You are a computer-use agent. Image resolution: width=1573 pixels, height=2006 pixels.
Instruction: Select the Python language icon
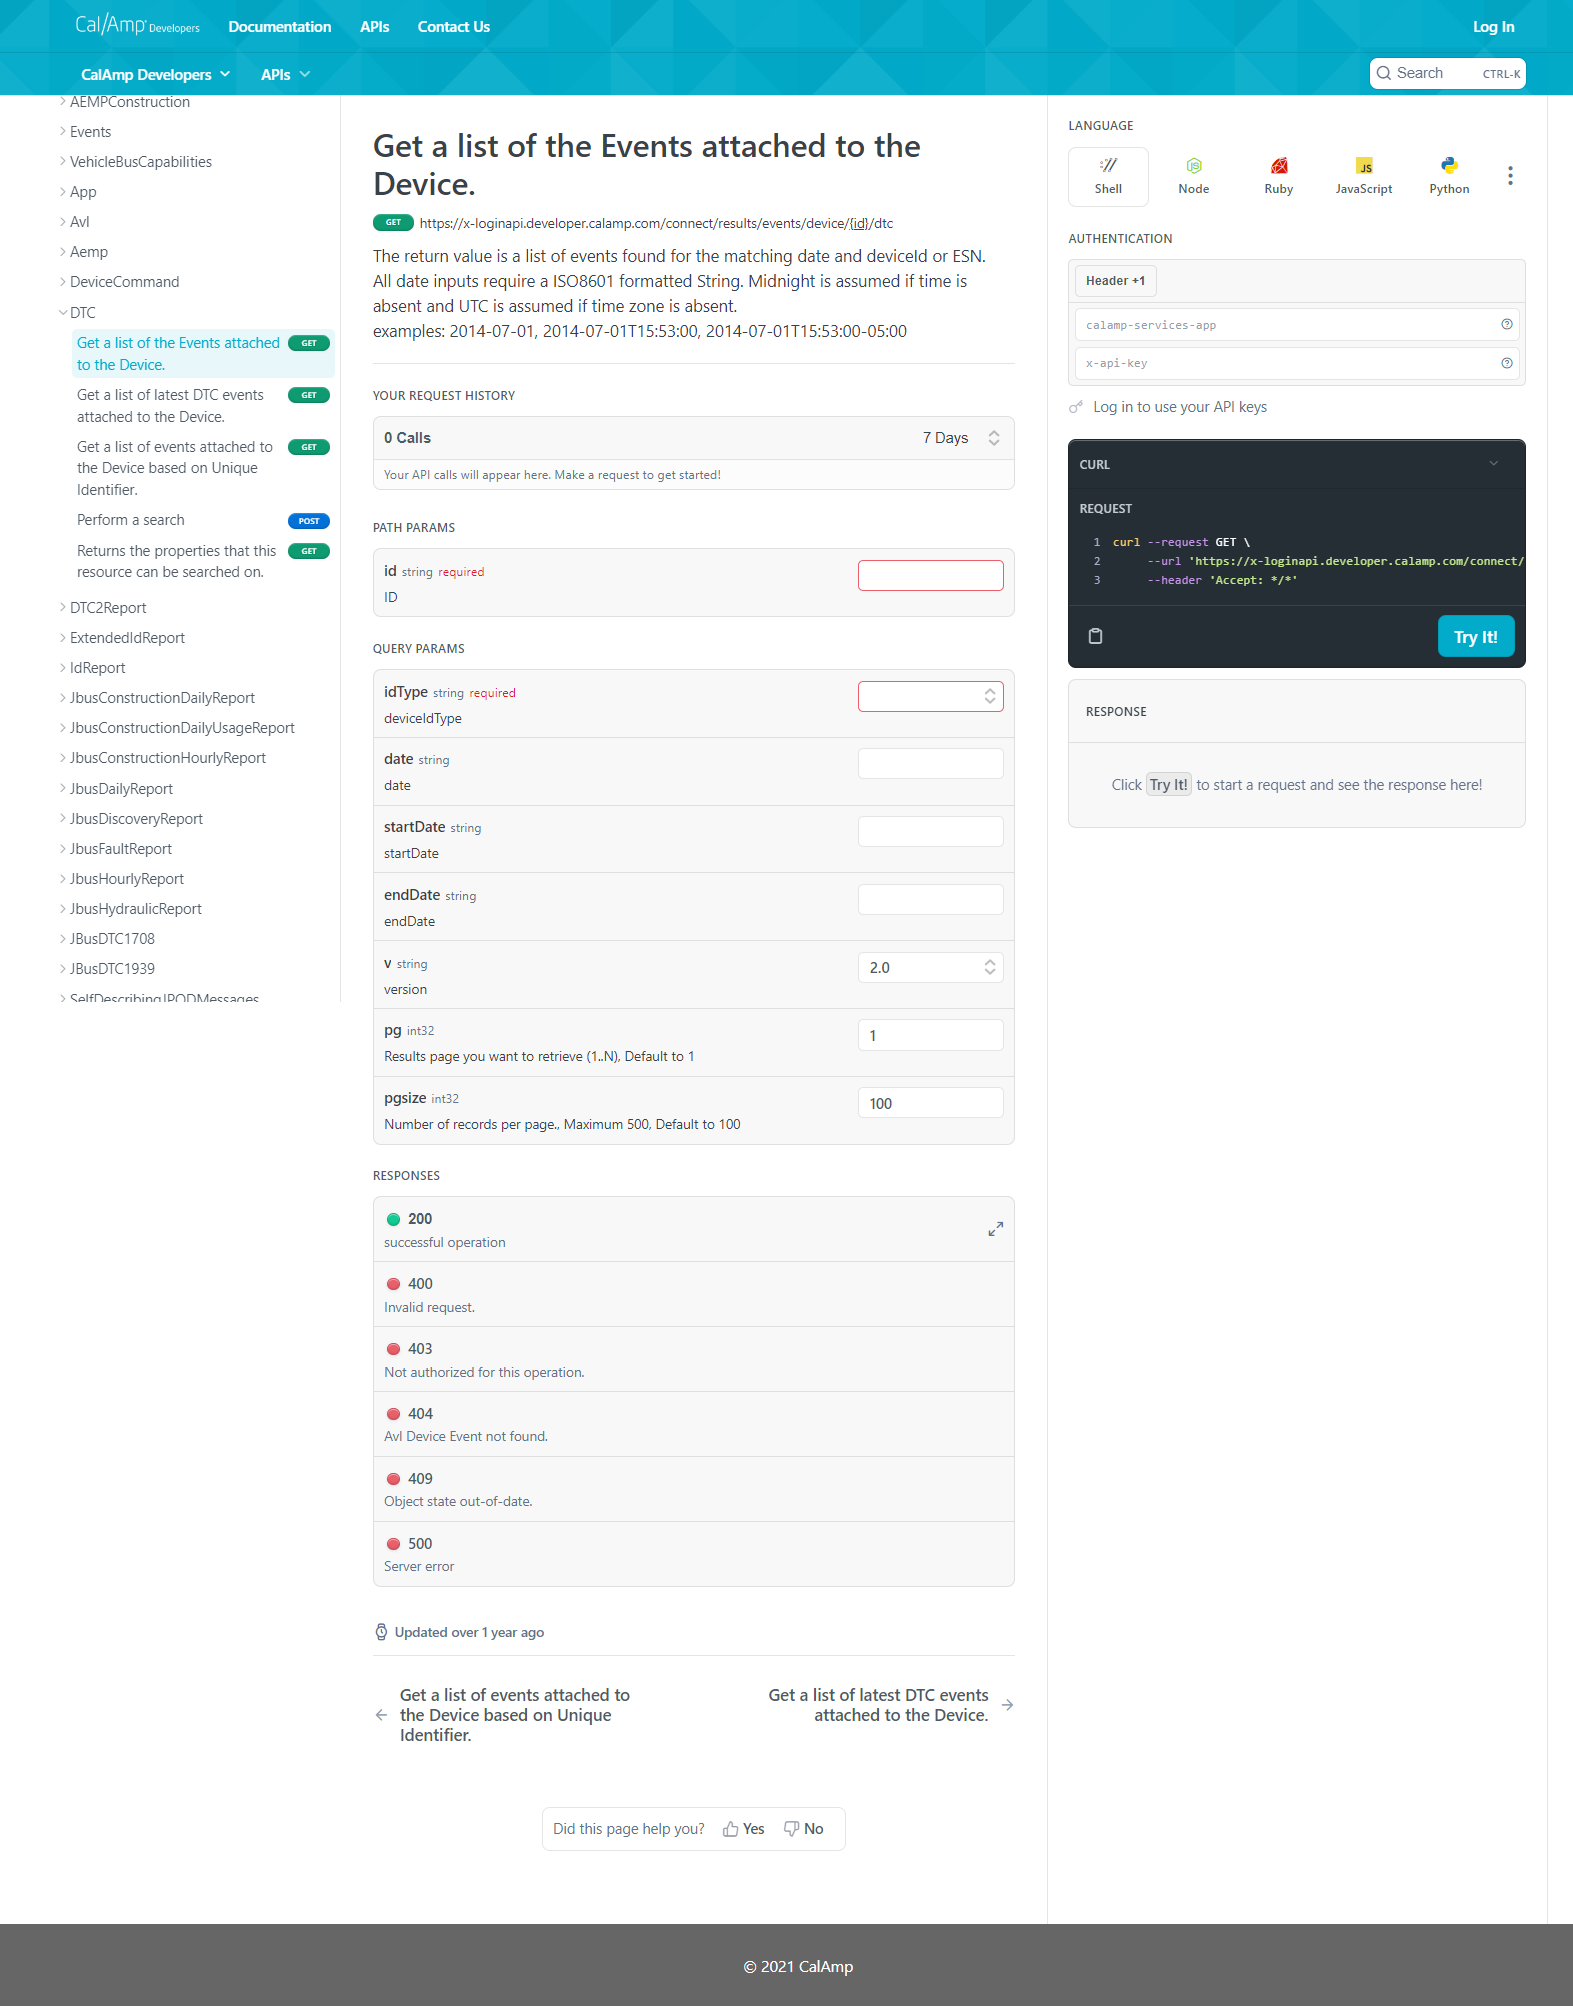pyautogui.click(x=1449, y=176)
